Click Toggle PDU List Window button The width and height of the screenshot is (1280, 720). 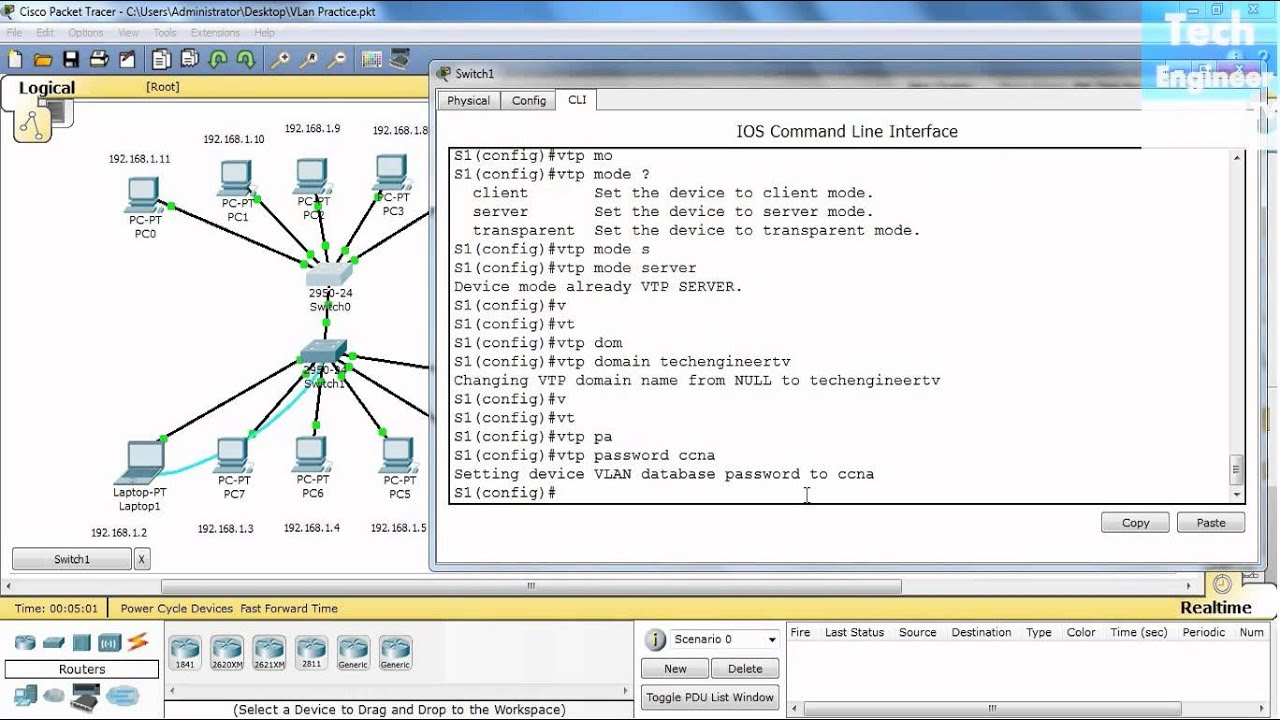coord(710,697)
